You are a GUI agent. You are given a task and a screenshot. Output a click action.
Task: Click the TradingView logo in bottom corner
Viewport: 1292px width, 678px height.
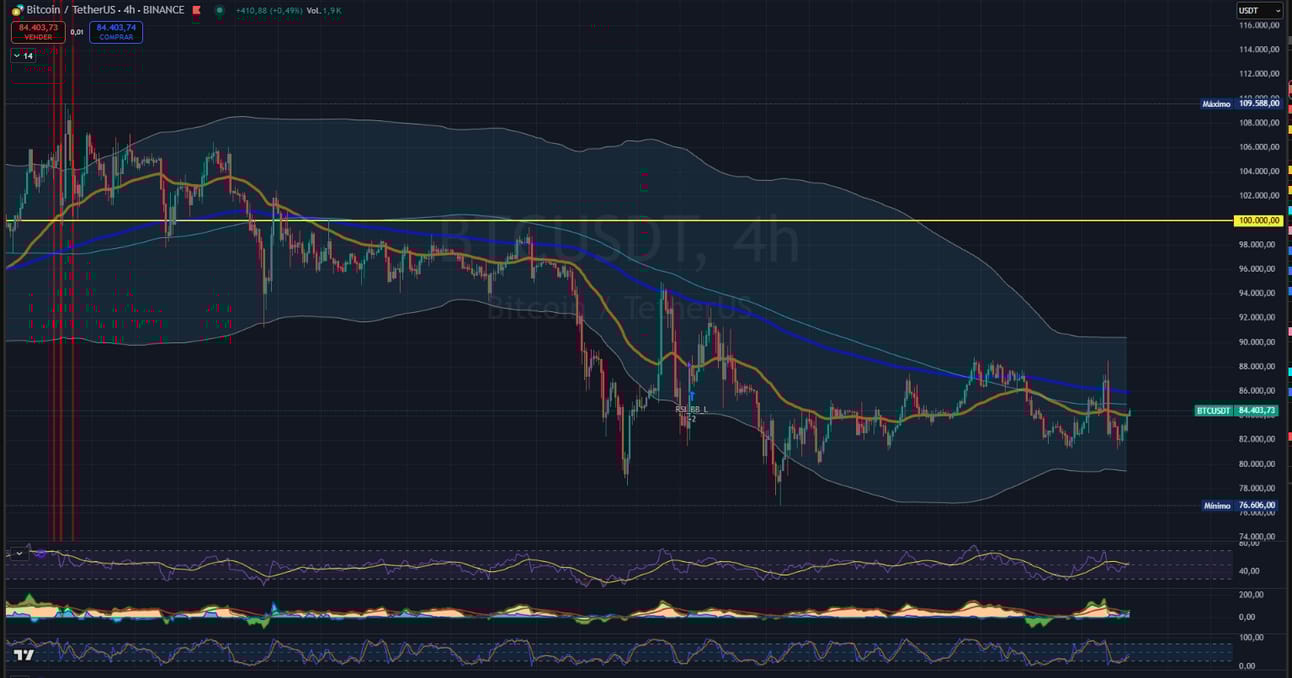tap(24, 655)
